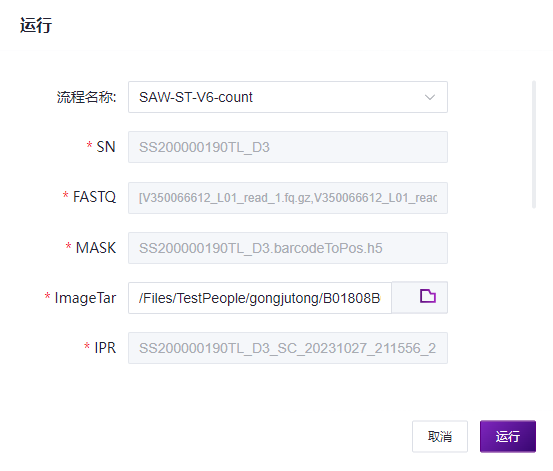Viewport: 553px width, 471px height.
Task: Click the purple 运行 run button
Action: (508, 436)
